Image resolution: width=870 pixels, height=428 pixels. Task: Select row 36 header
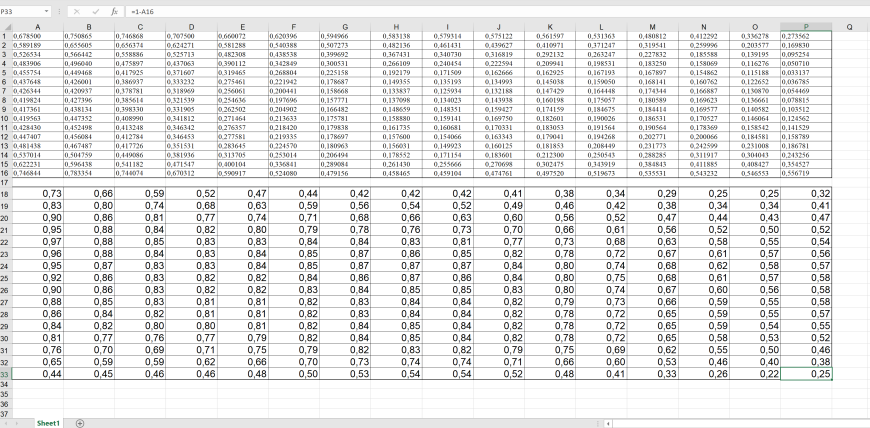[x=6, y=404]
